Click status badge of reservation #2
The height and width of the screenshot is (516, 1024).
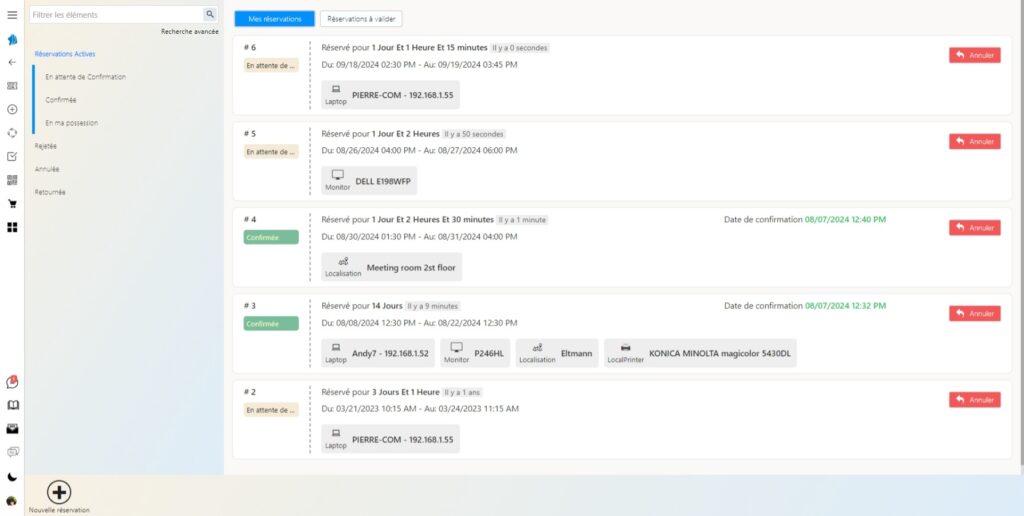click(x=271, y=410)
